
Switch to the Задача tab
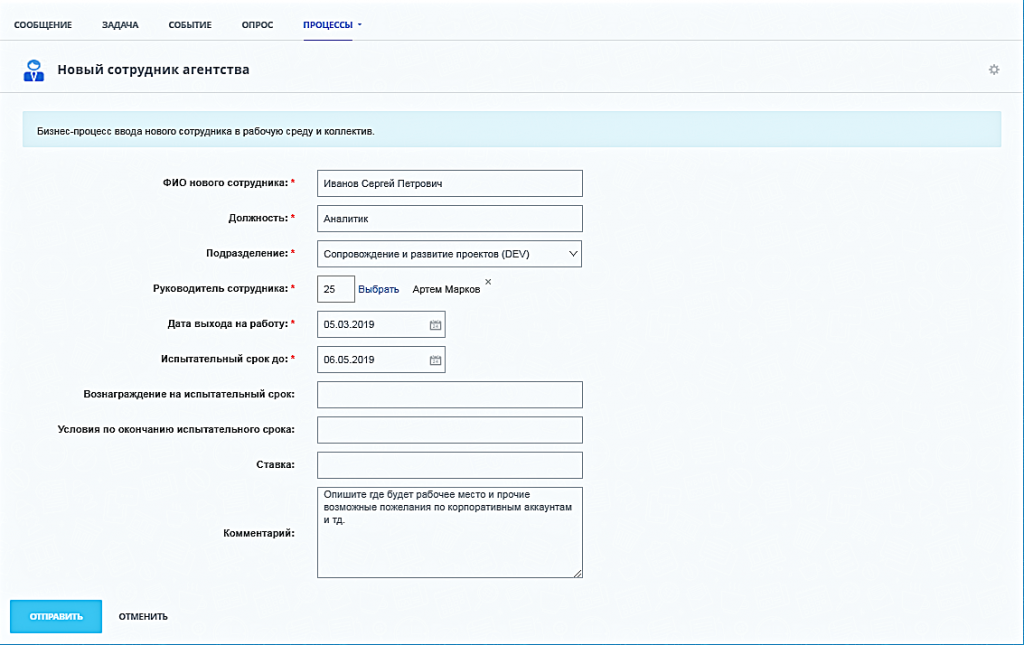point(120,25)
